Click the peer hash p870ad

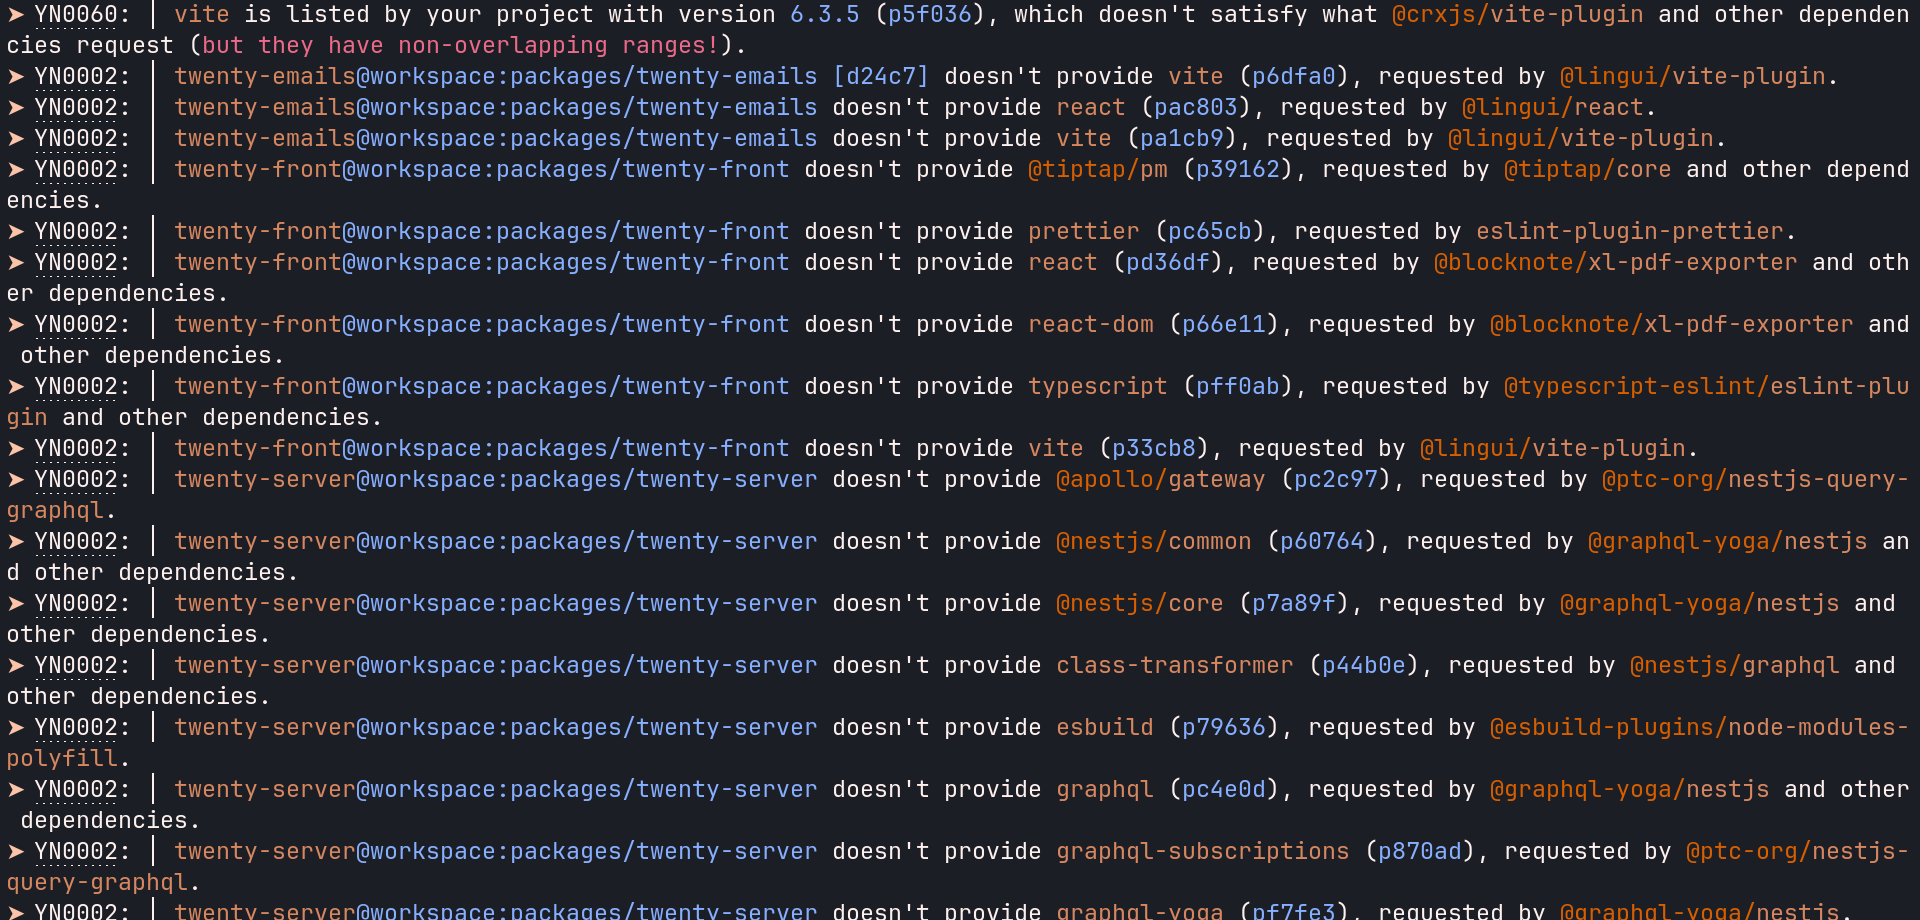coord(1420,852)
